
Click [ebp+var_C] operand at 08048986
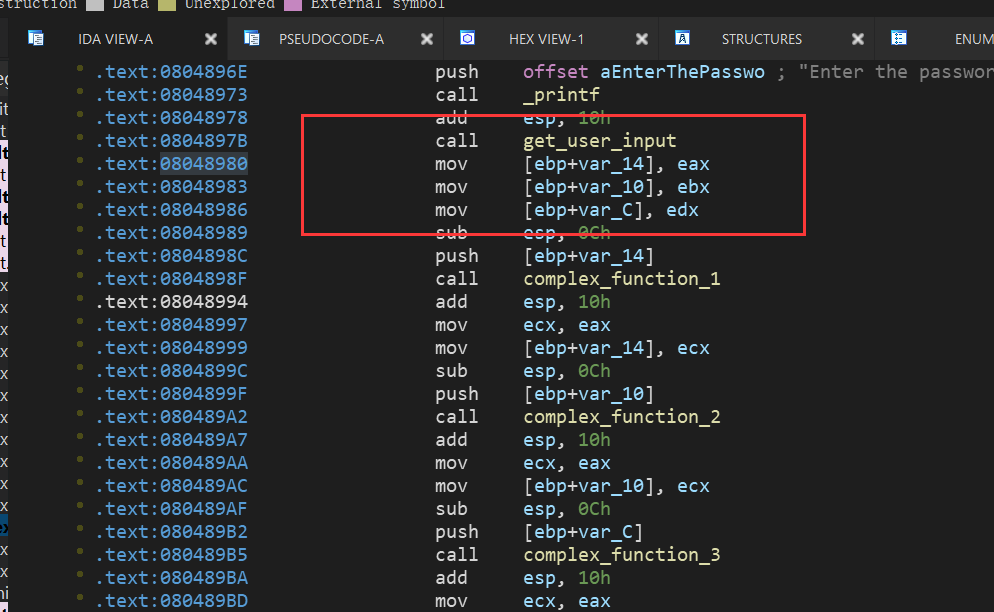(x=583, y=210)
